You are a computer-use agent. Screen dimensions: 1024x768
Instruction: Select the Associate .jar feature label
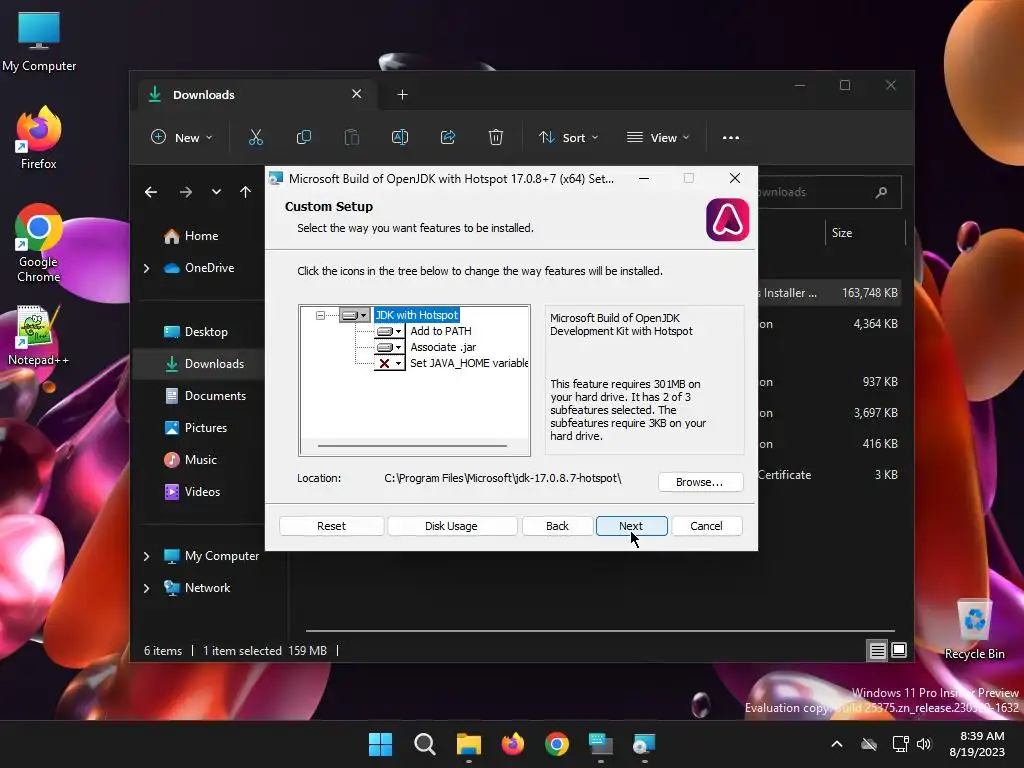coord(443,347)
